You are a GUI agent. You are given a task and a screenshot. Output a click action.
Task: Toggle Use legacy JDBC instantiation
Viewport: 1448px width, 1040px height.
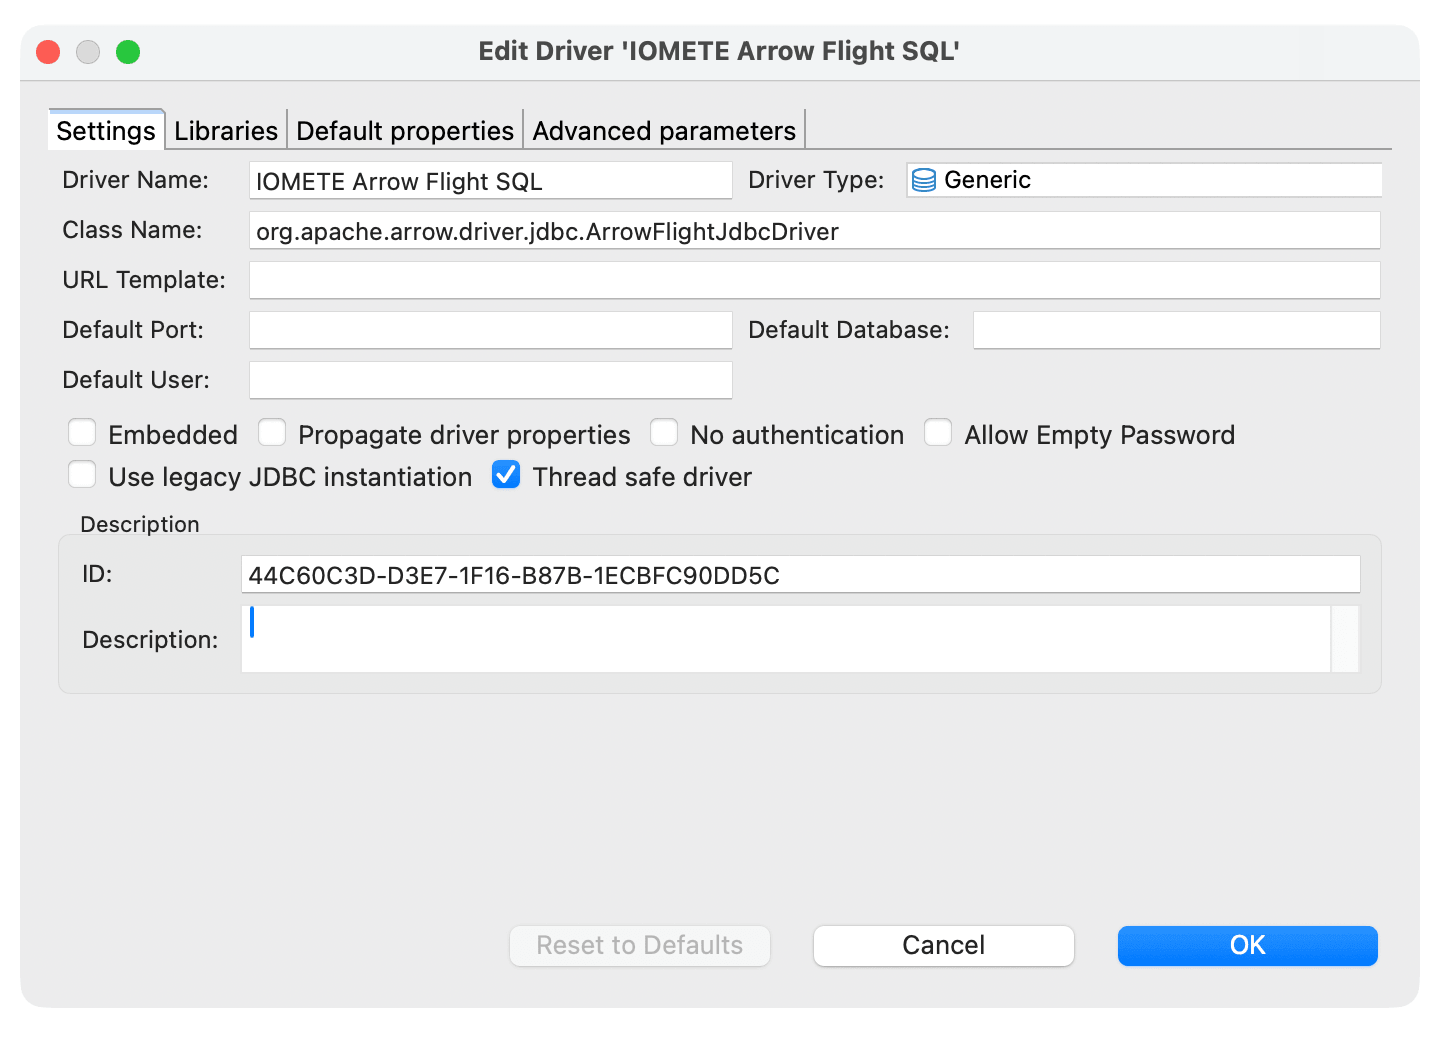coord(82,475)
